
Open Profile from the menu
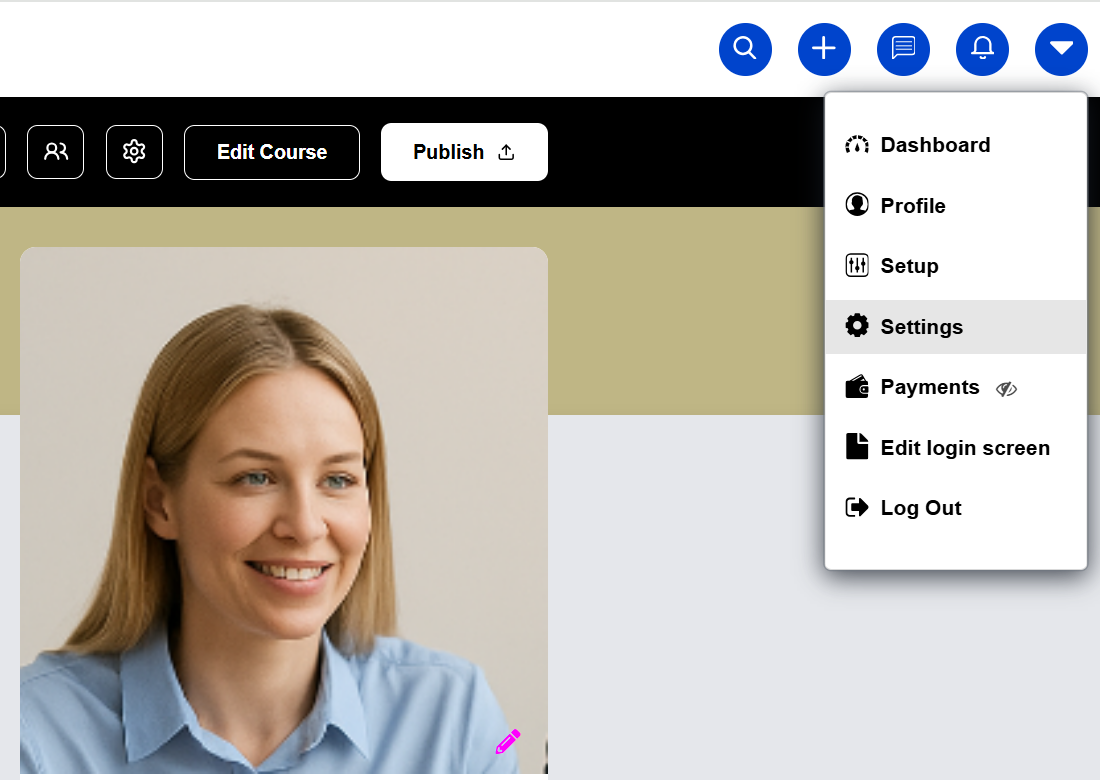coord(912,206)
